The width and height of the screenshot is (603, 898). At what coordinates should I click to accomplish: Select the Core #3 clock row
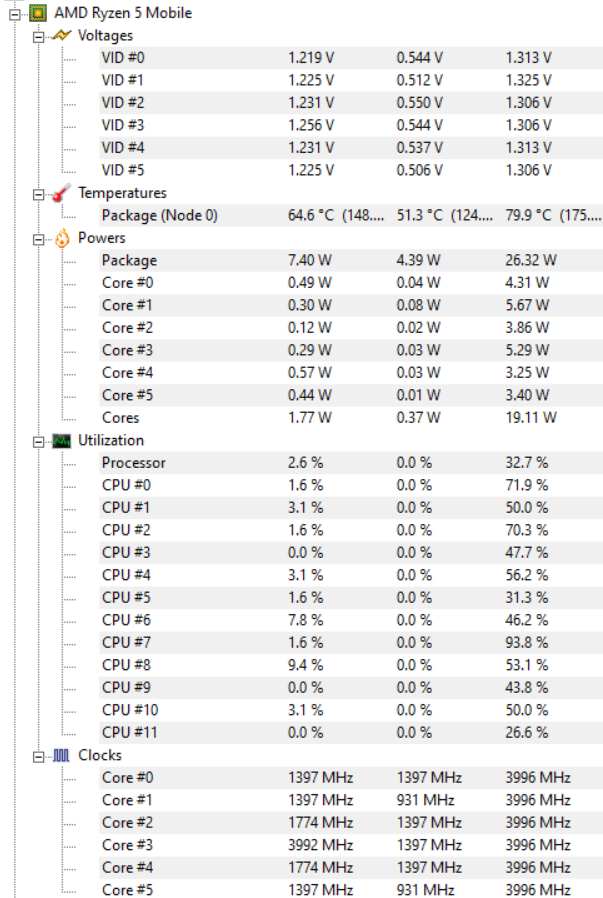click(125, 845)
